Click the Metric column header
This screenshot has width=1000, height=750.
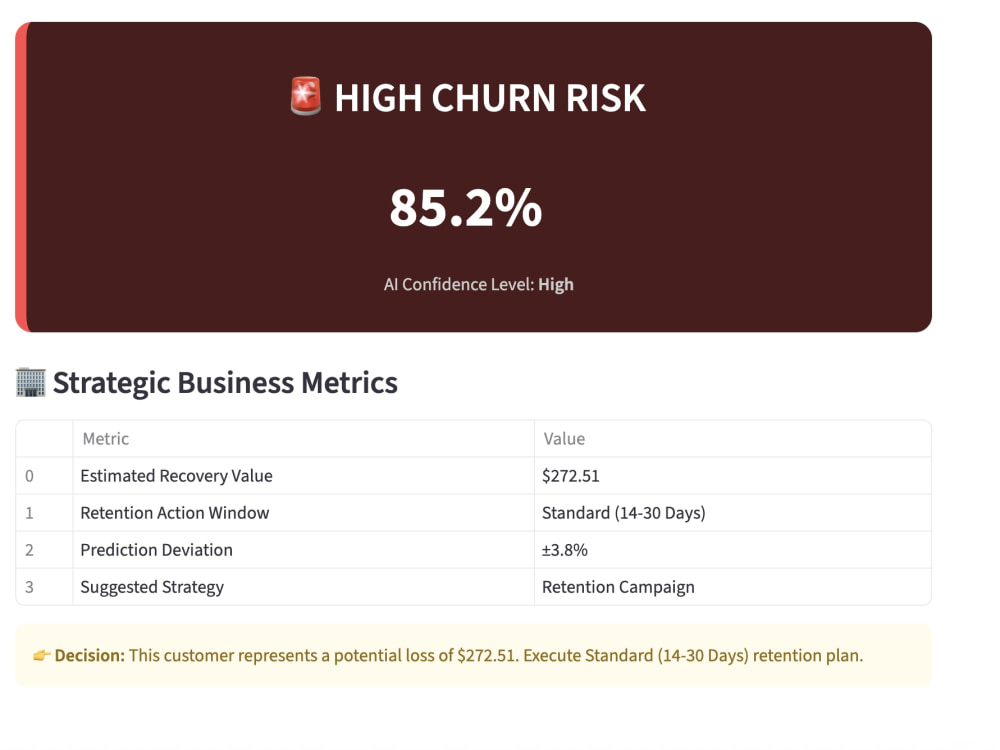[x=106, y=439]
